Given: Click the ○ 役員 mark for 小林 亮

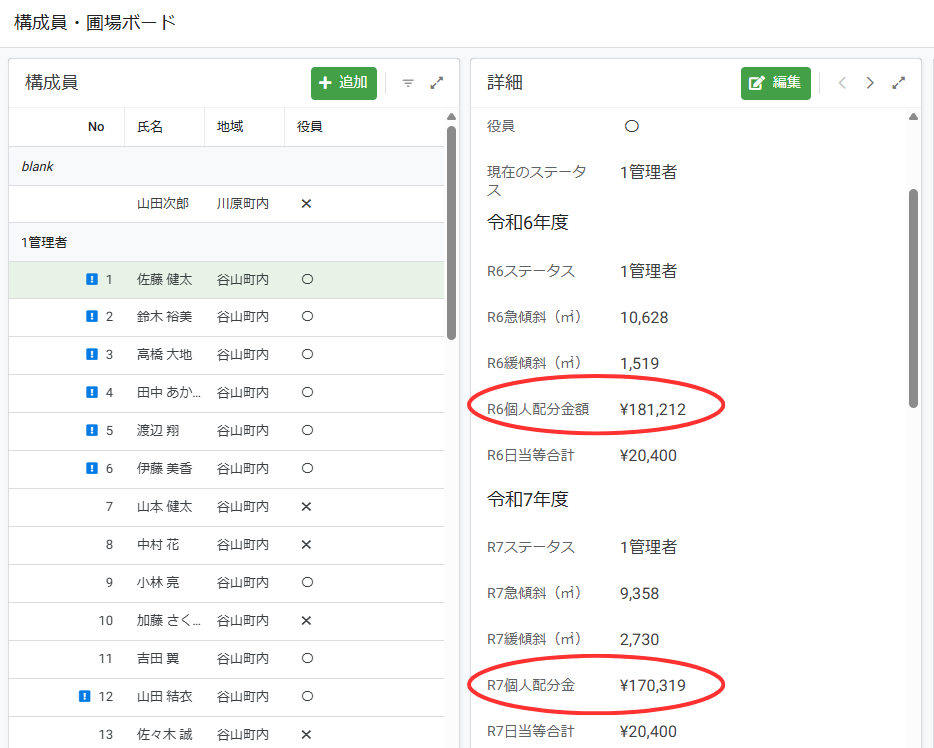Looking at the screenshot, I should pyautogui.click(x=307, y=582).
